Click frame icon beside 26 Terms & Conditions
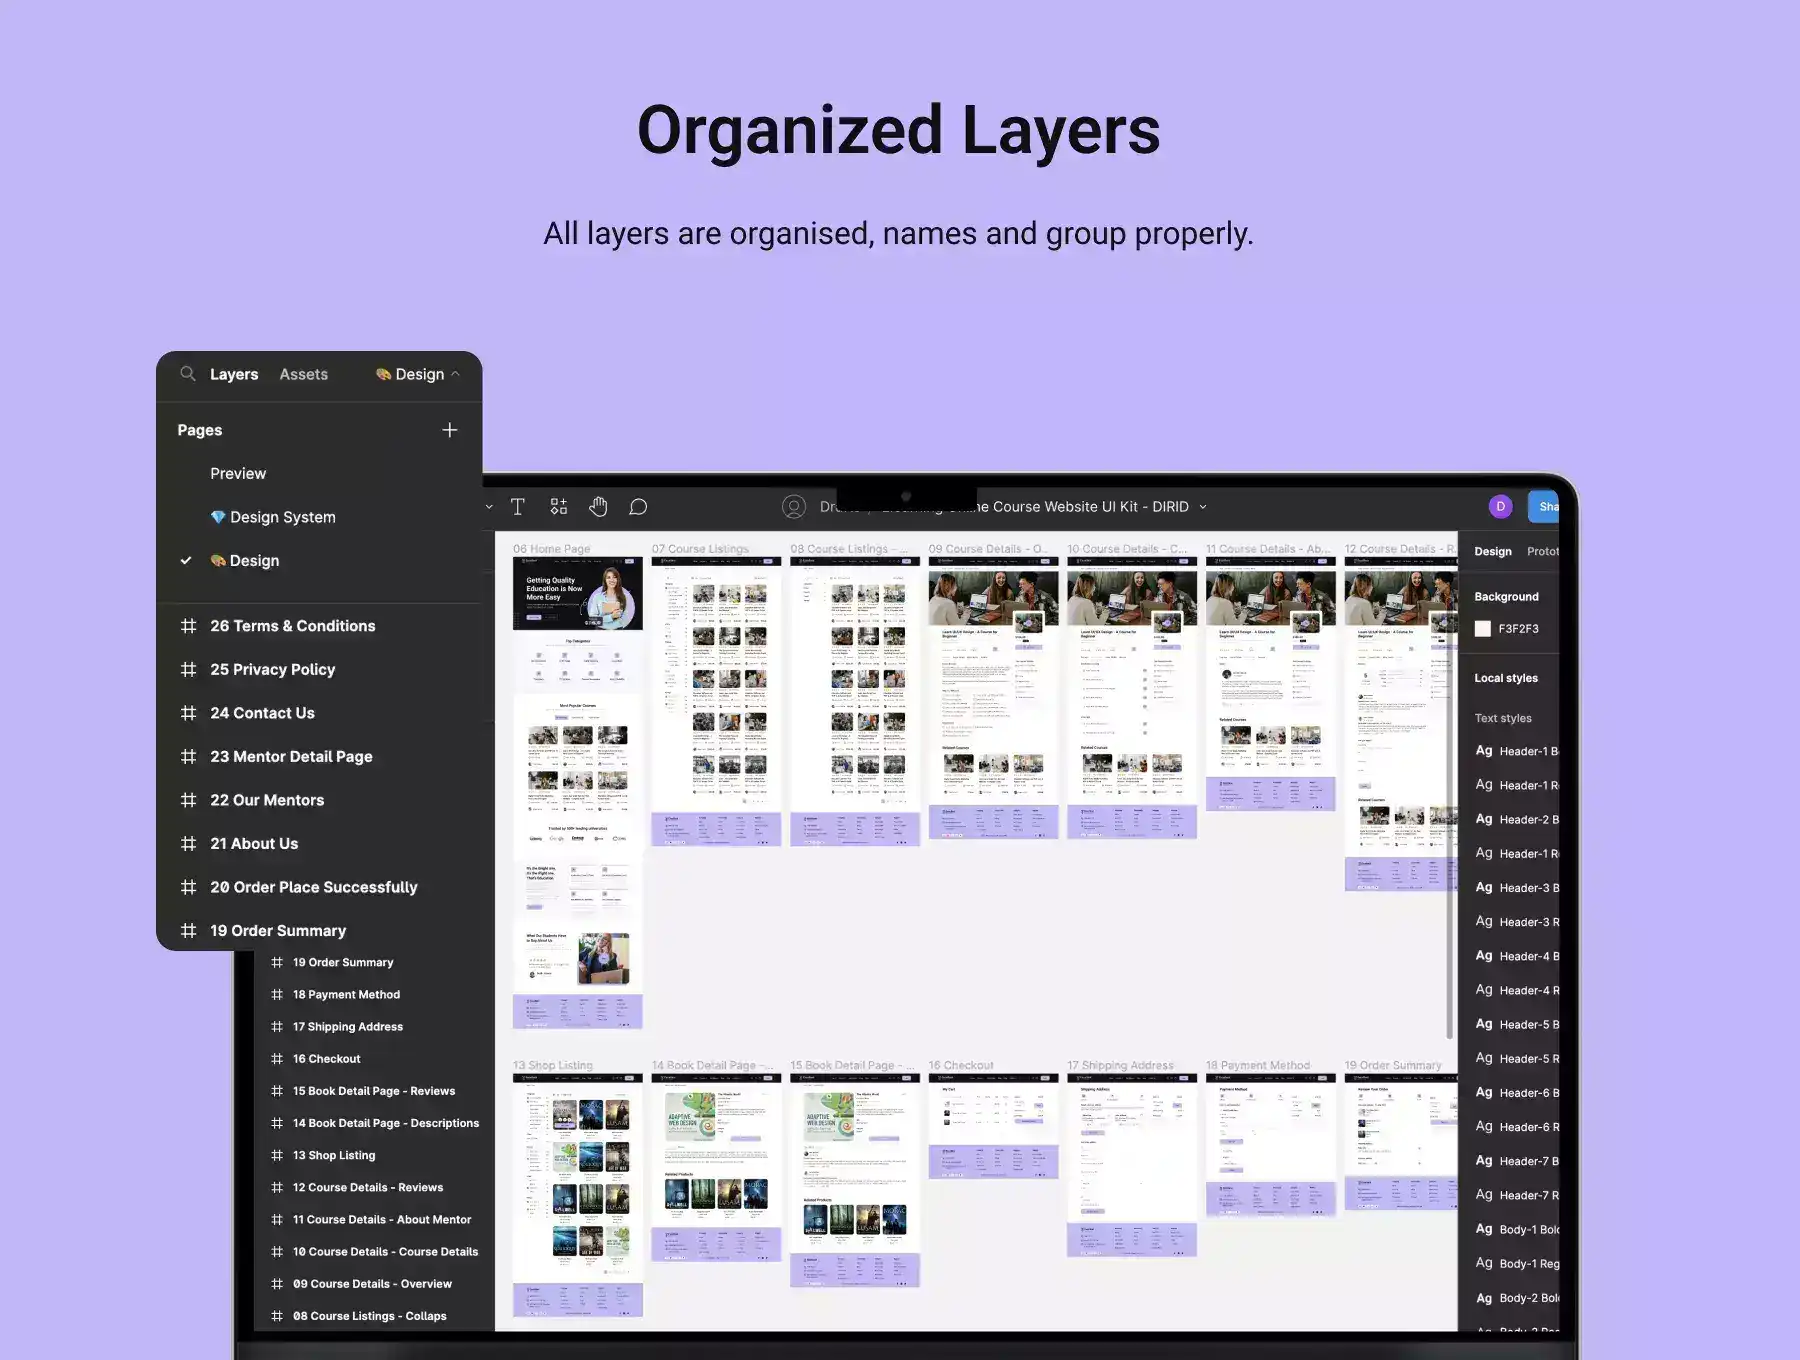The image size is (1800, 1360). [188, 626]
